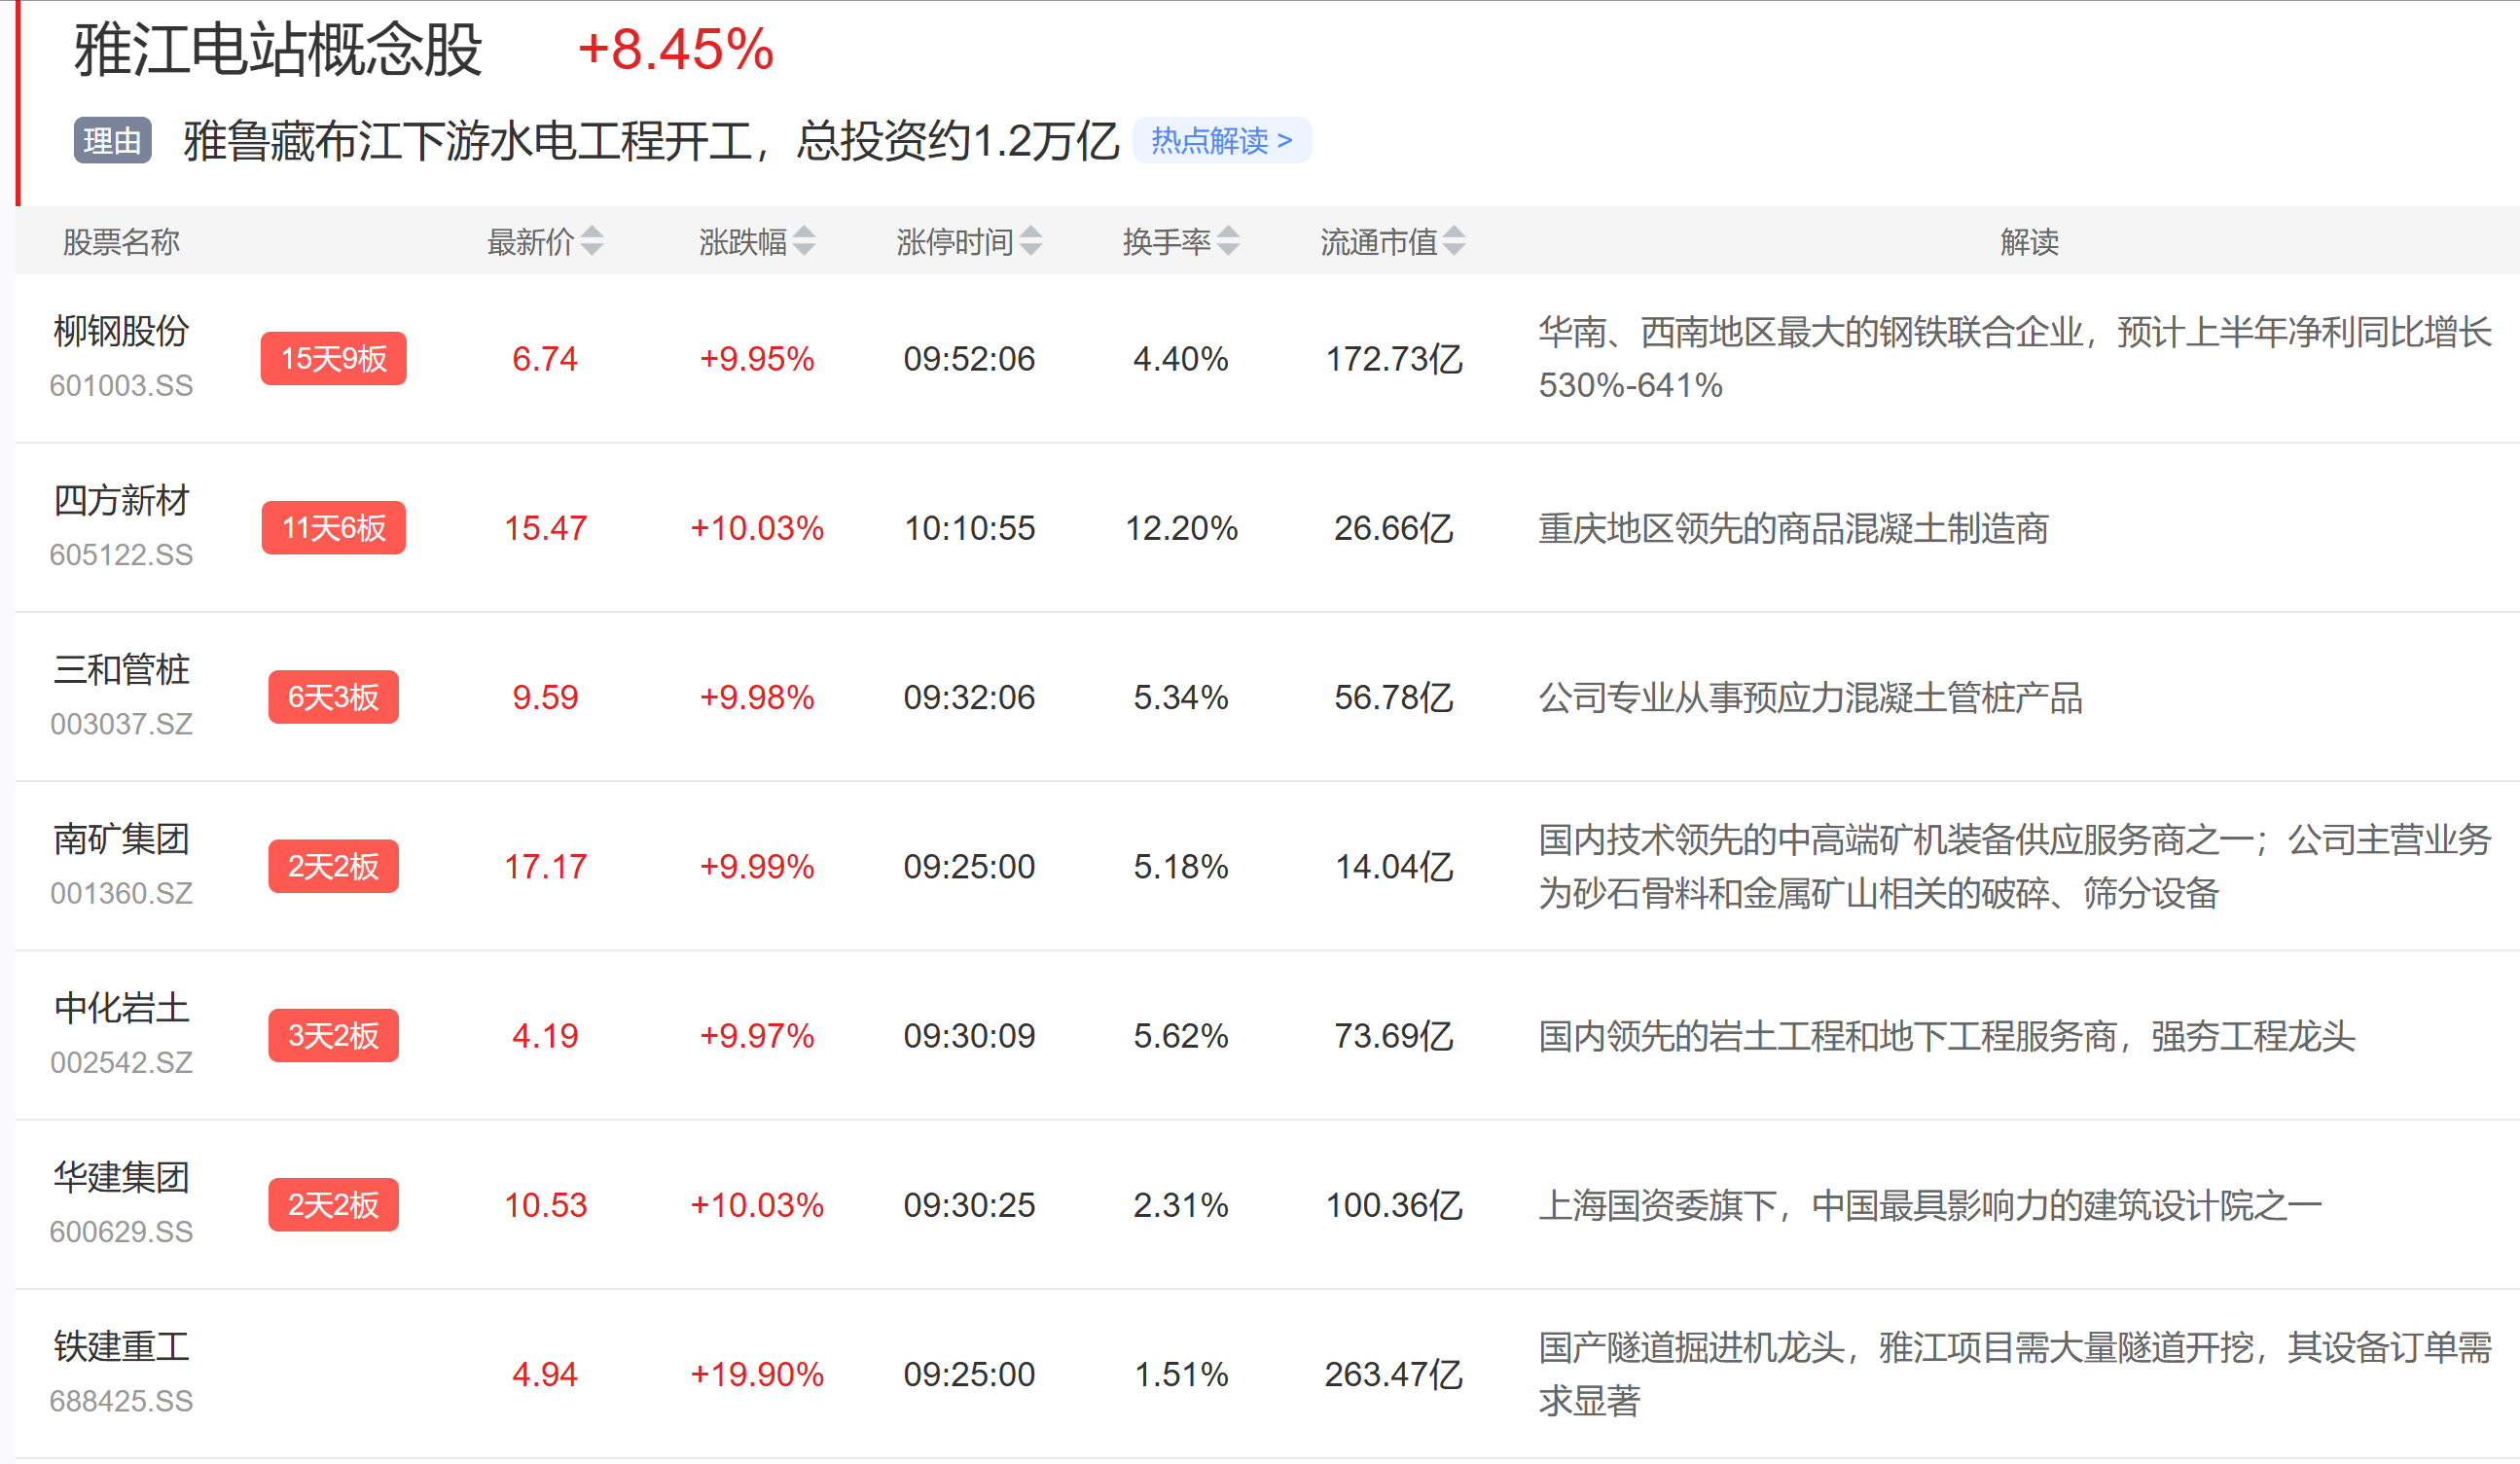Select stock code 002542.SZ
The width and height of the screenshot is (2520, 1464).
121,1062
